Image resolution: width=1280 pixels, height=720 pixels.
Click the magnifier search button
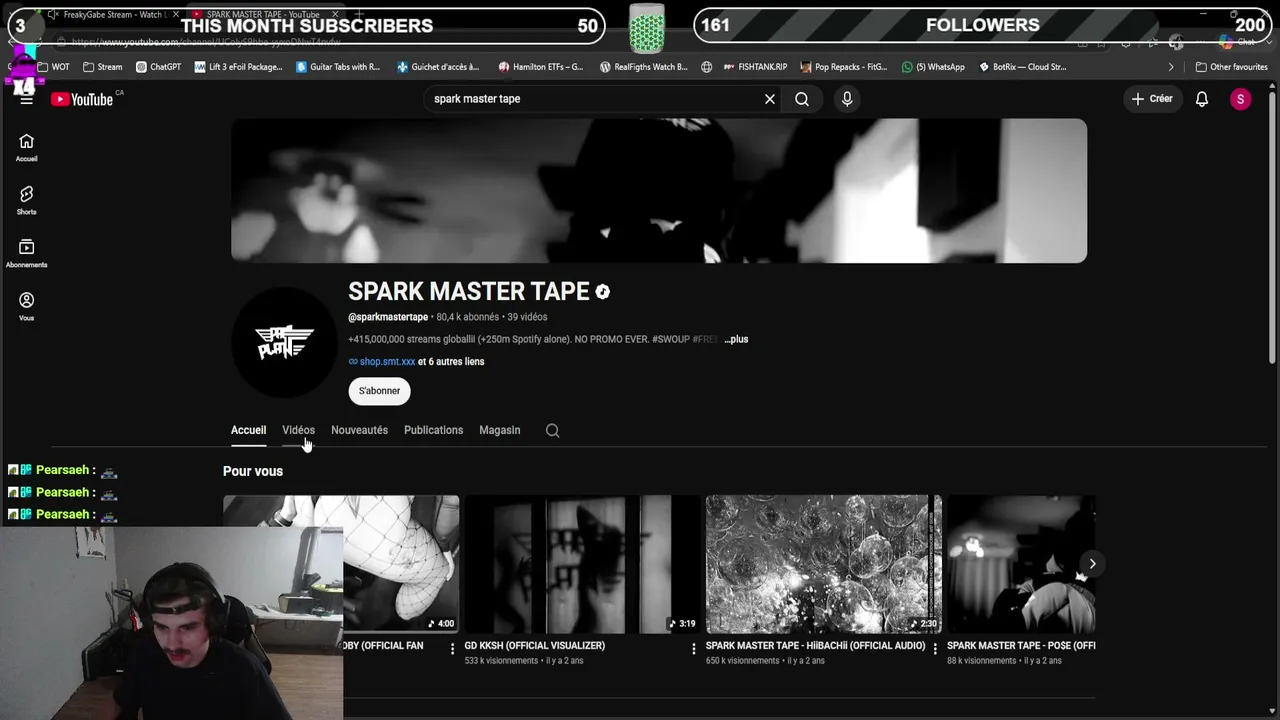coord(802,99)
